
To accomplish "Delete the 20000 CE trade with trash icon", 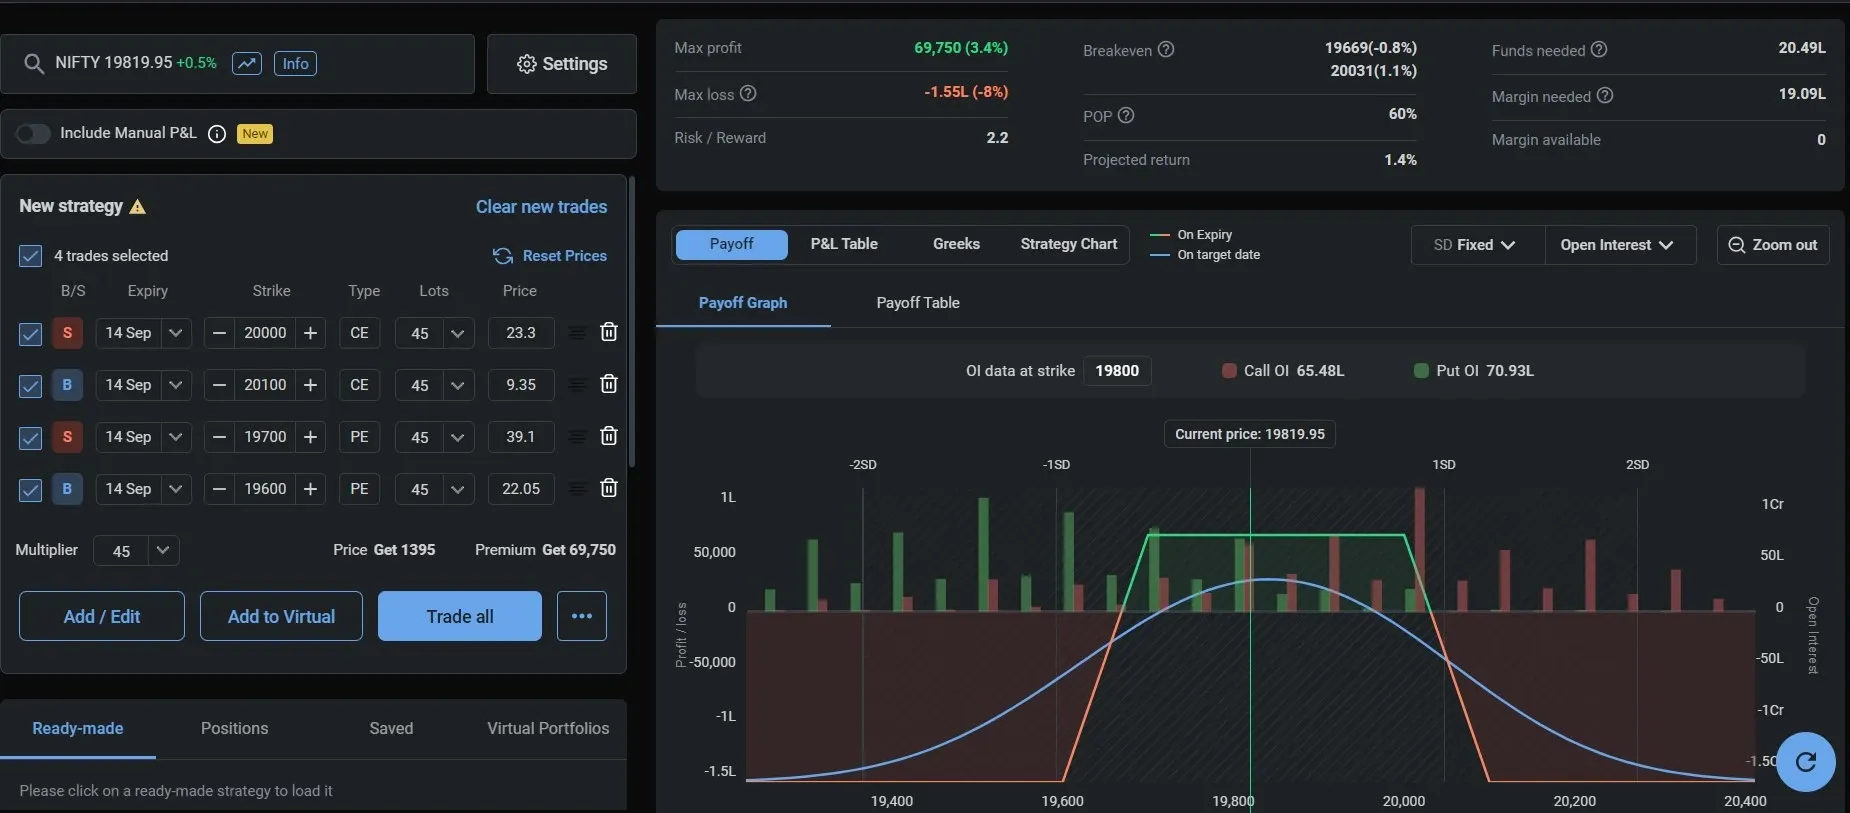I will (x=608, y=332).
